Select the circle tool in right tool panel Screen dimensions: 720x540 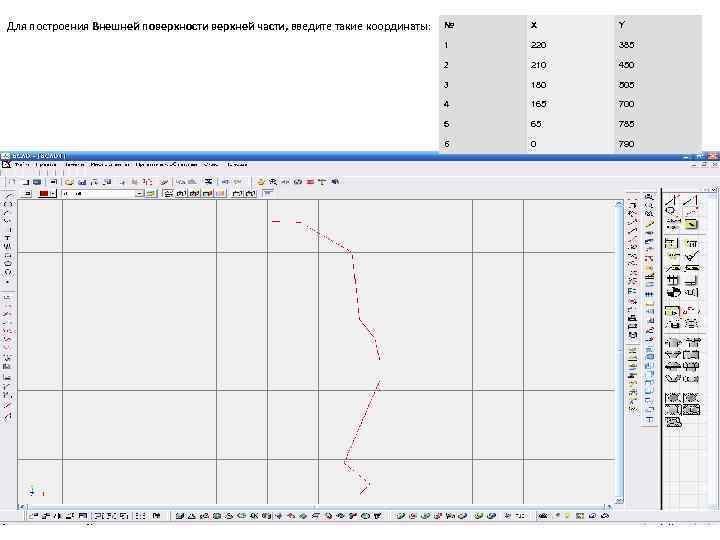pyautogui.click(x=671, y=210)
